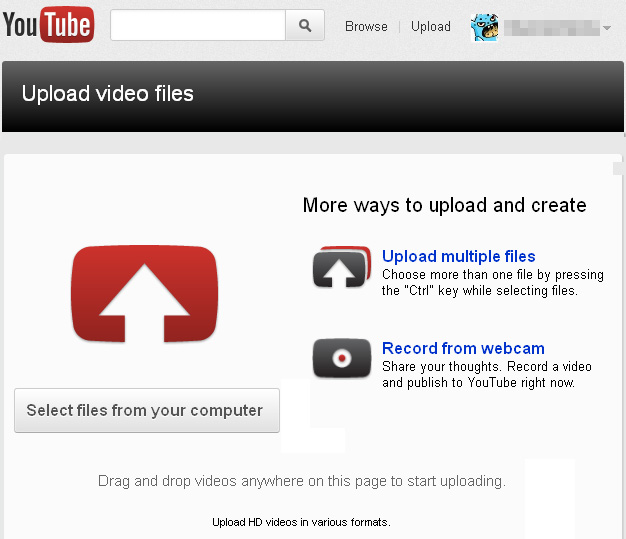Image resolution: width=626 pixels, height=539 pixels.
Task: Click Select files from your computer
Action: [147, 410]
